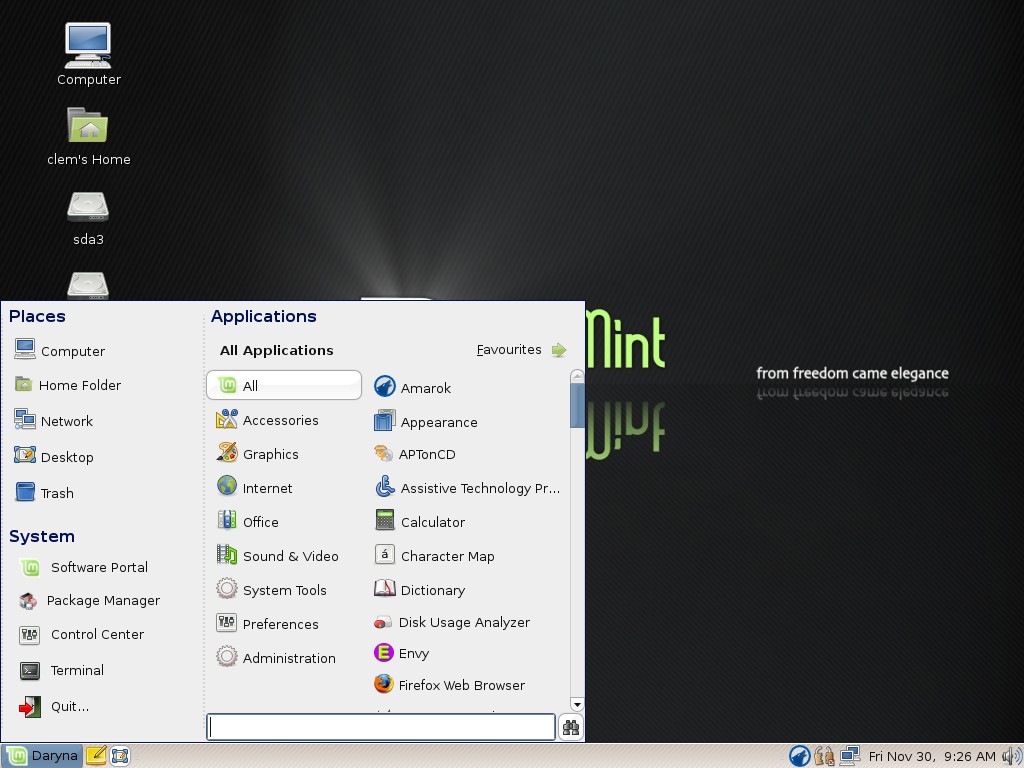Screen dimensions: 1024x768
Task: Open the update manager lock tray icon
Action: tap(824, 756)
